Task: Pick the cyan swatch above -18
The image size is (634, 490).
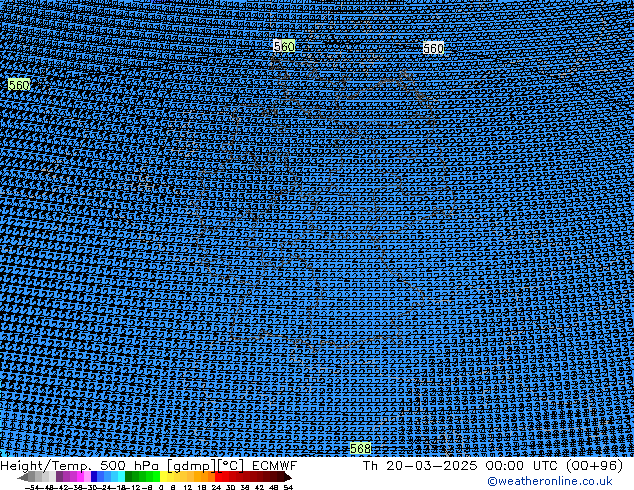Action: pyautogui.click(x=121, y=477)
